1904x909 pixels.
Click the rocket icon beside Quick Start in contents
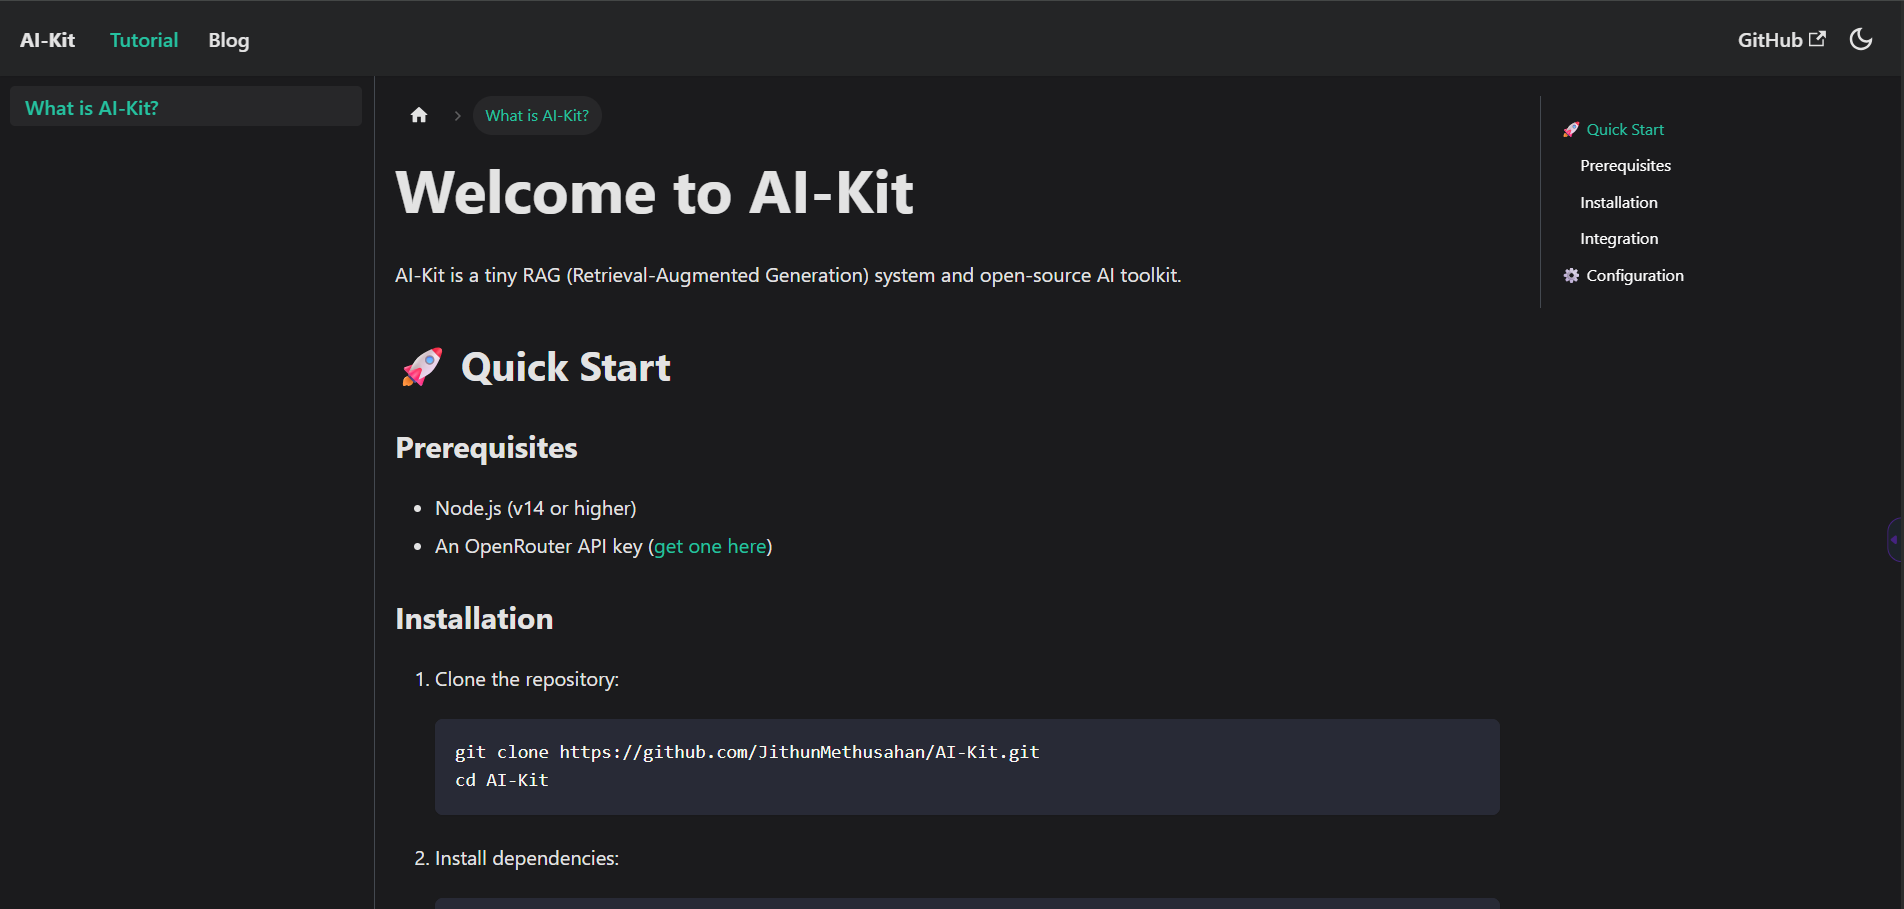point(1571,129)
